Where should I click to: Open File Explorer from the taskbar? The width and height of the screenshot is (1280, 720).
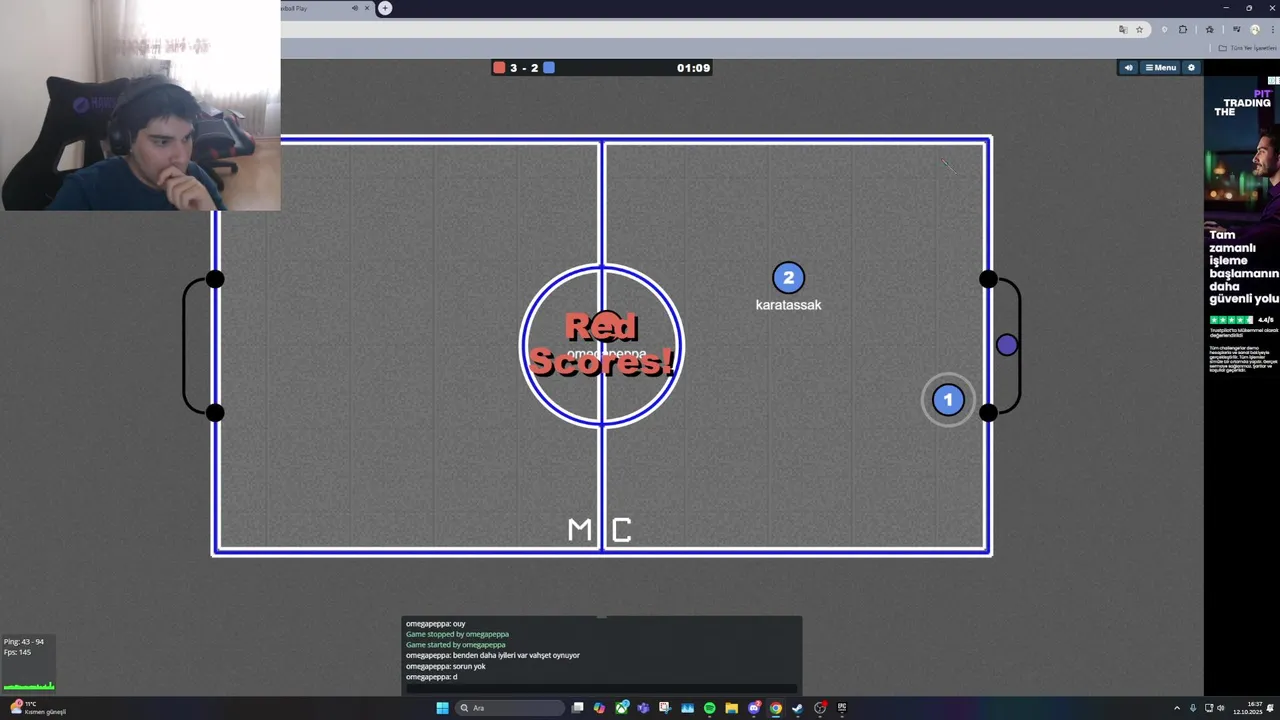click(x=732, y=708)
